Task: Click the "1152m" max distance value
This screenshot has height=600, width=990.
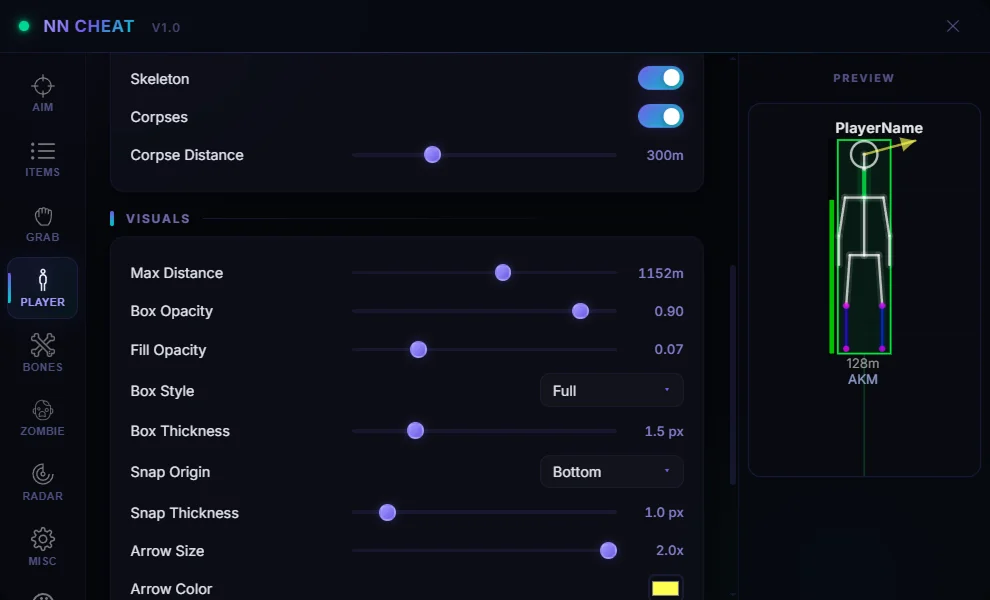Action: (660, 273)
